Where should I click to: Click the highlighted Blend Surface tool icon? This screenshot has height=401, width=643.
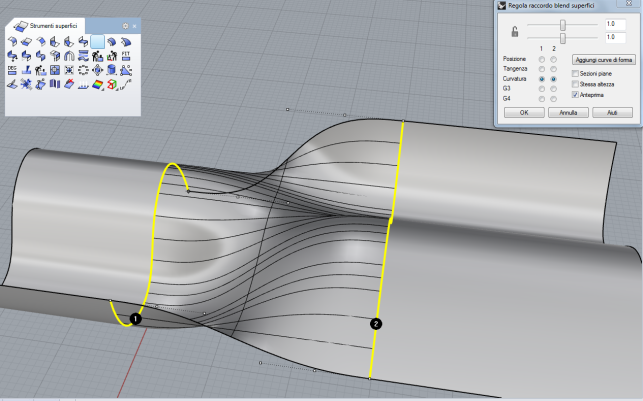pos(98,42)
